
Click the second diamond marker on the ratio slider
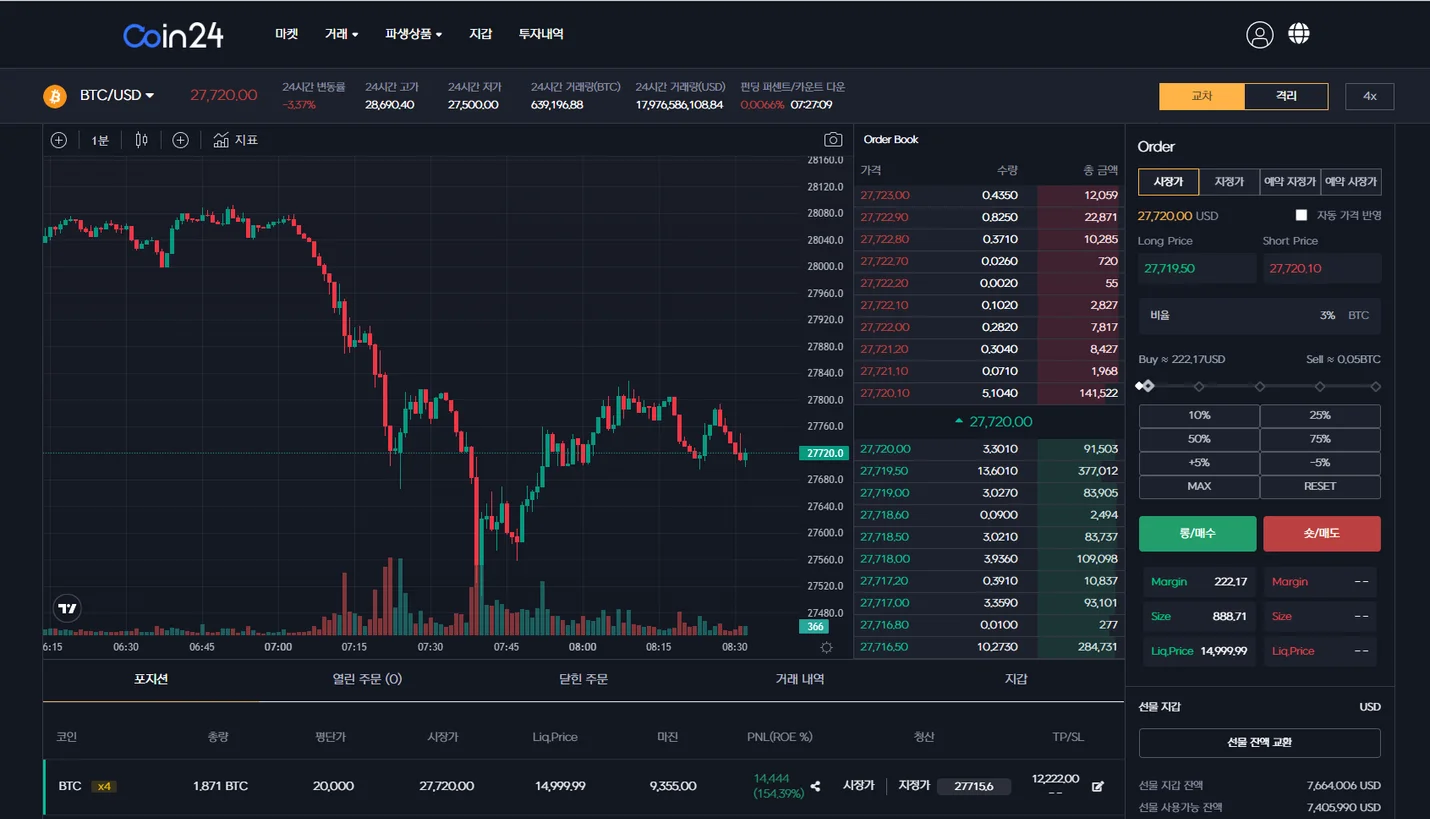[1199, 386]
